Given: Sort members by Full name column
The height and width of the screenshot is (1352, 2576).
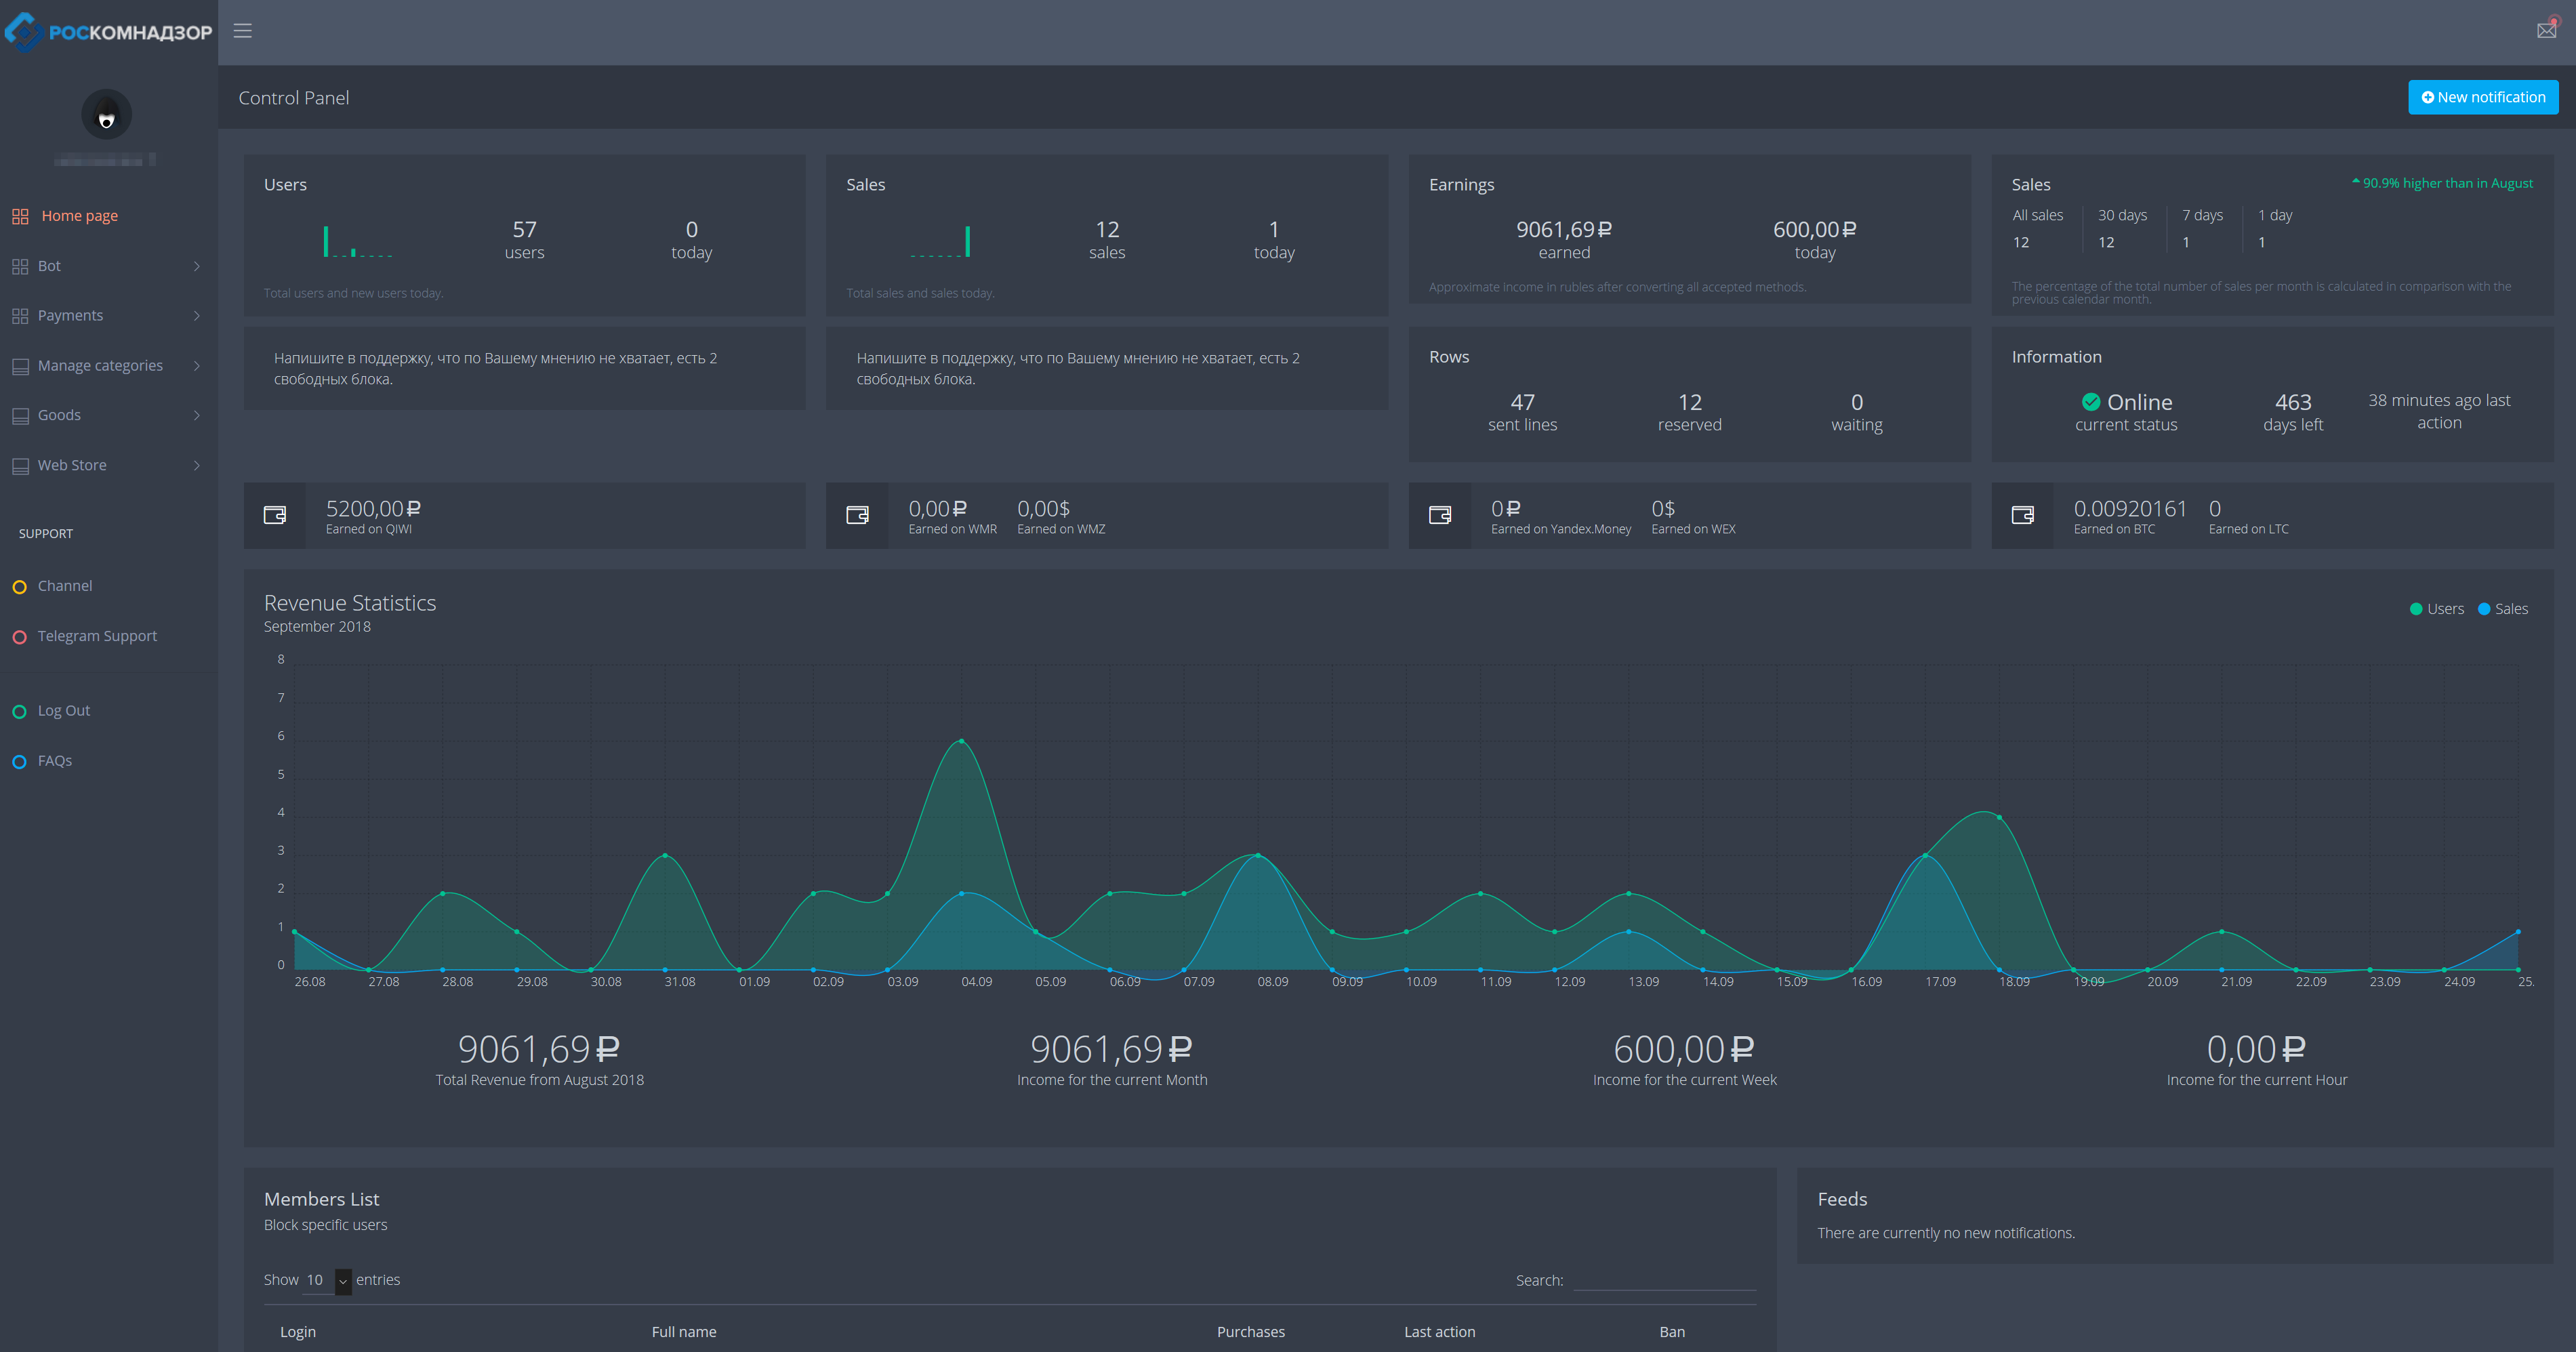Looking at the screenshot, I should click(684, 1332).
